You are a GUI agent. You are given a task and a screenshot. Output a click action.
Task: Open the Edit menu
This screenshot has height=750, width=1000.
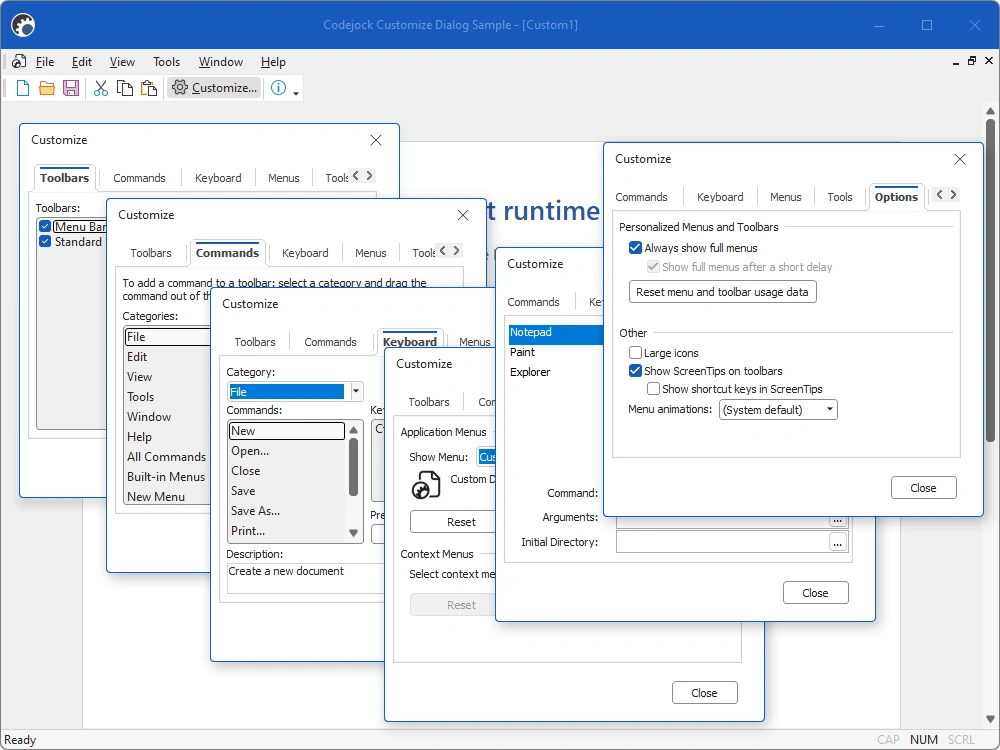coord(82,62)
